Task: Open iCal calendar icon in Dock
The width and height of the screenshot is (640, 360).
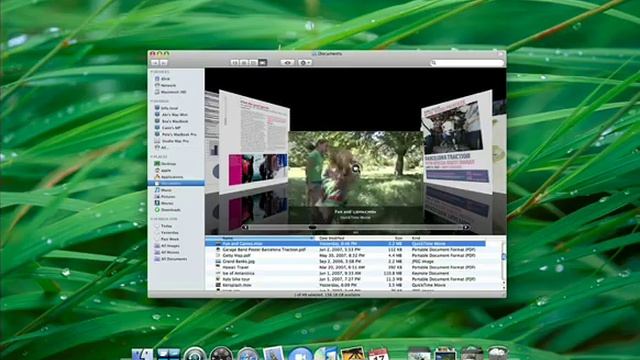Action: point(378,354)
